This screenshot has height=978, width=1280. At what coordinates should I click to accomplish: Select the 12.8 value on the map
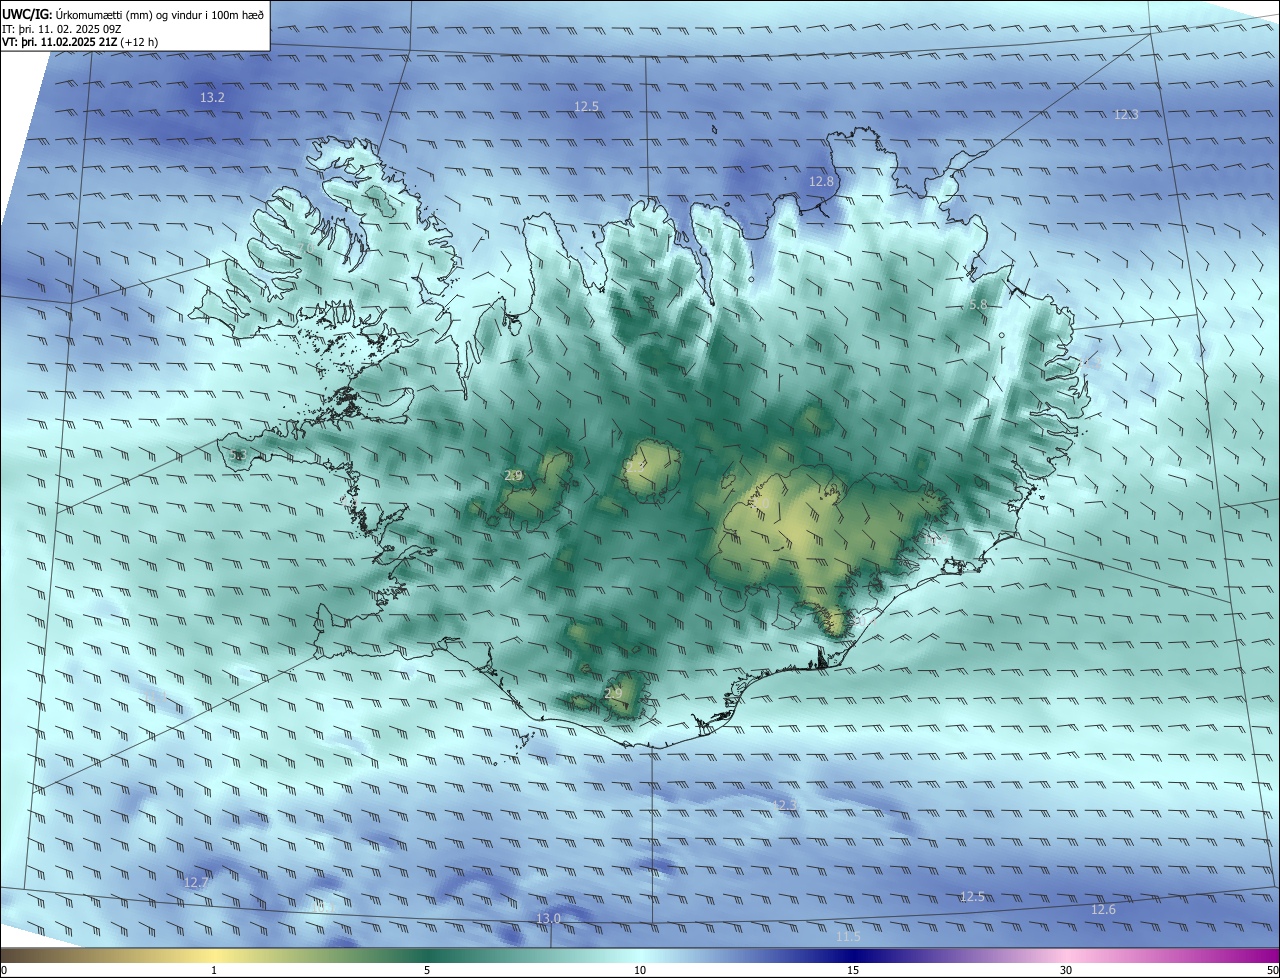(x=821, y=182)
